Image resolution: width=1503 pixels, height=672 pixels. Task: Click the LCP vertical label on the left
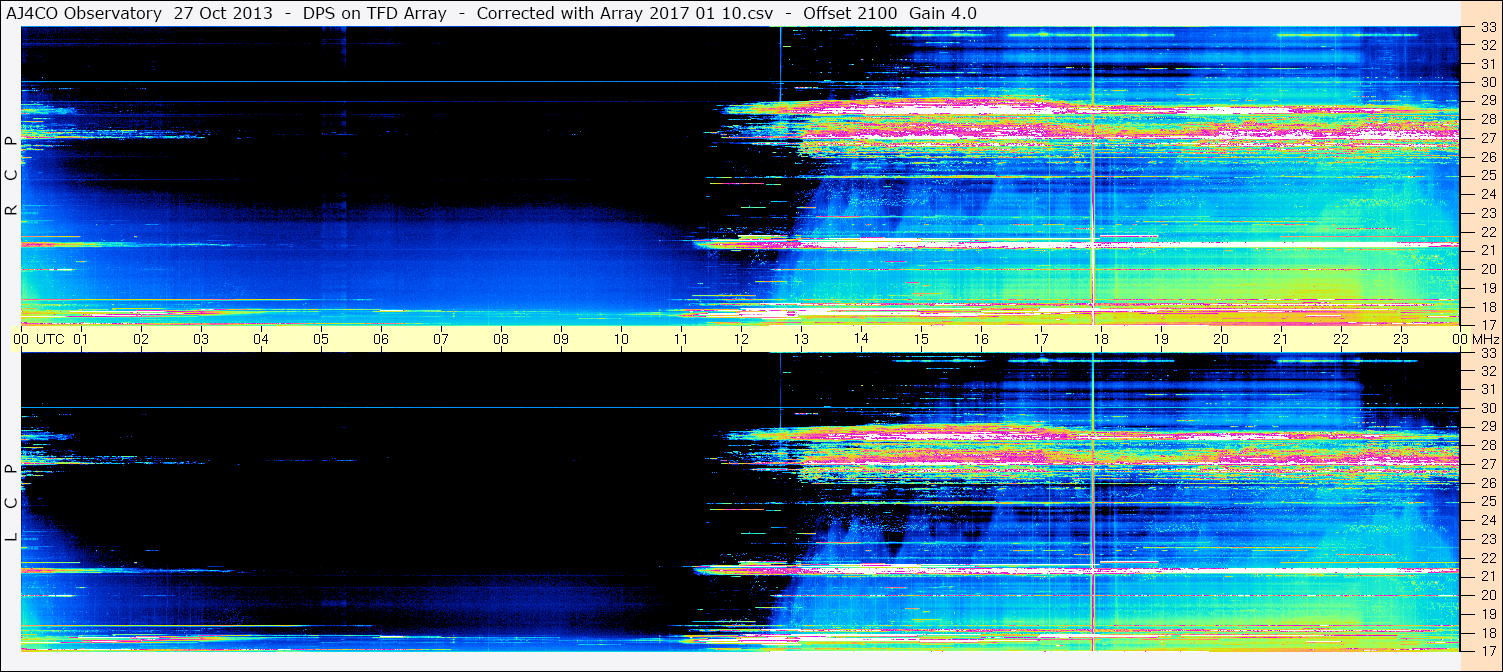point(11,503)
